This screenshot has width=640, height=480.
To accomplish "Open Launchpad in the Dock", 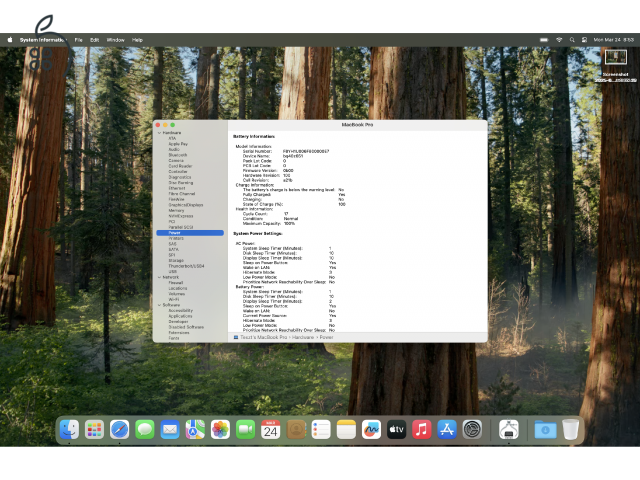I will [x=94, y=429].
